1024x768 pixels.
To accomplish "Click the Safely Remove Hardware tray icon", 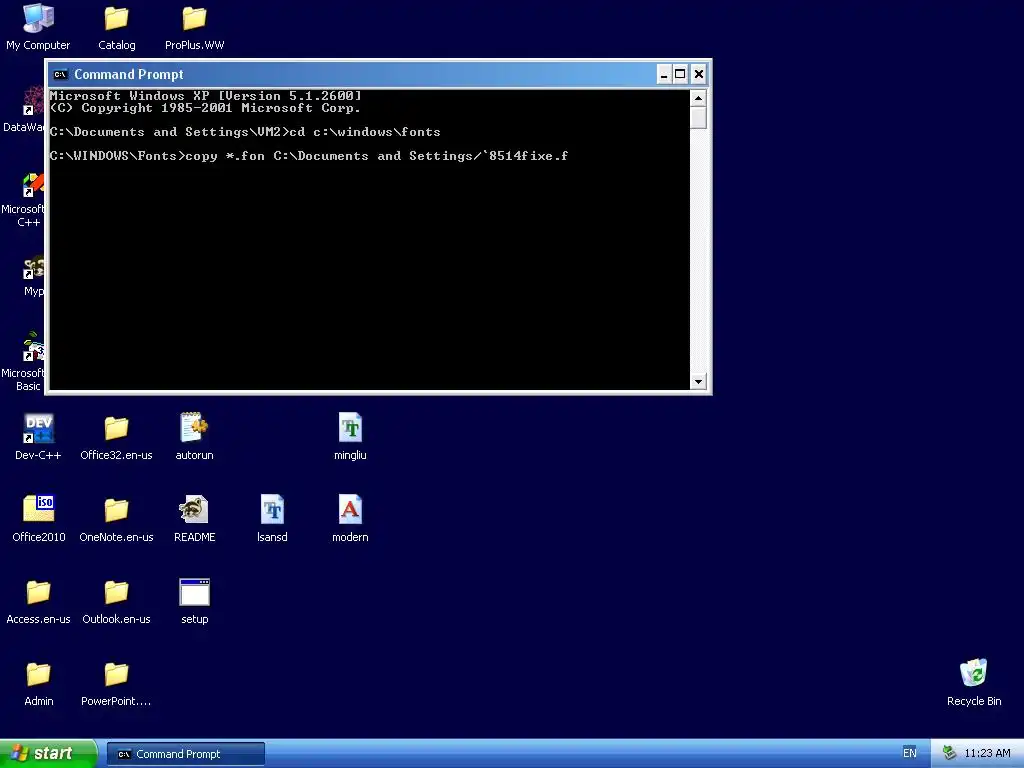I will tap(949, 753).
